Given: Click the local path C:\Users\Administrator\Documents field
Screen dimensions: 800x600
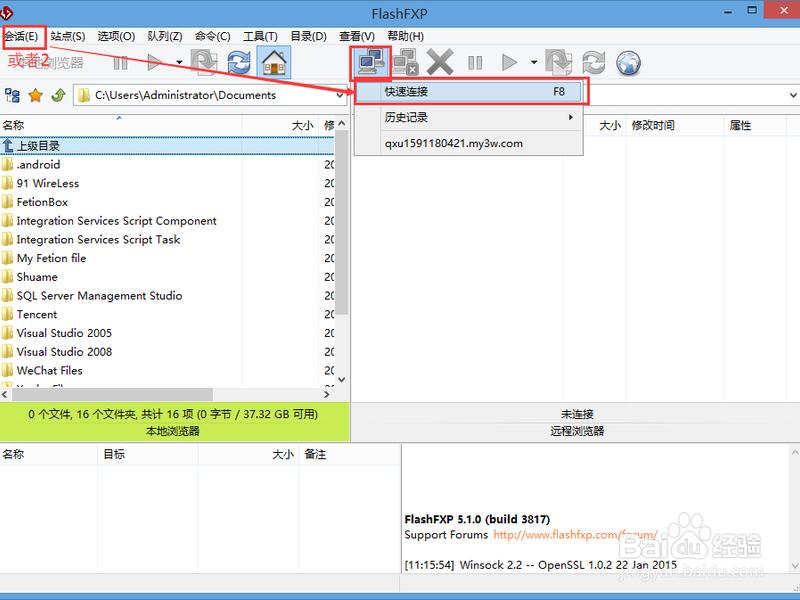Looking at the screenshot, I should 210,95.
